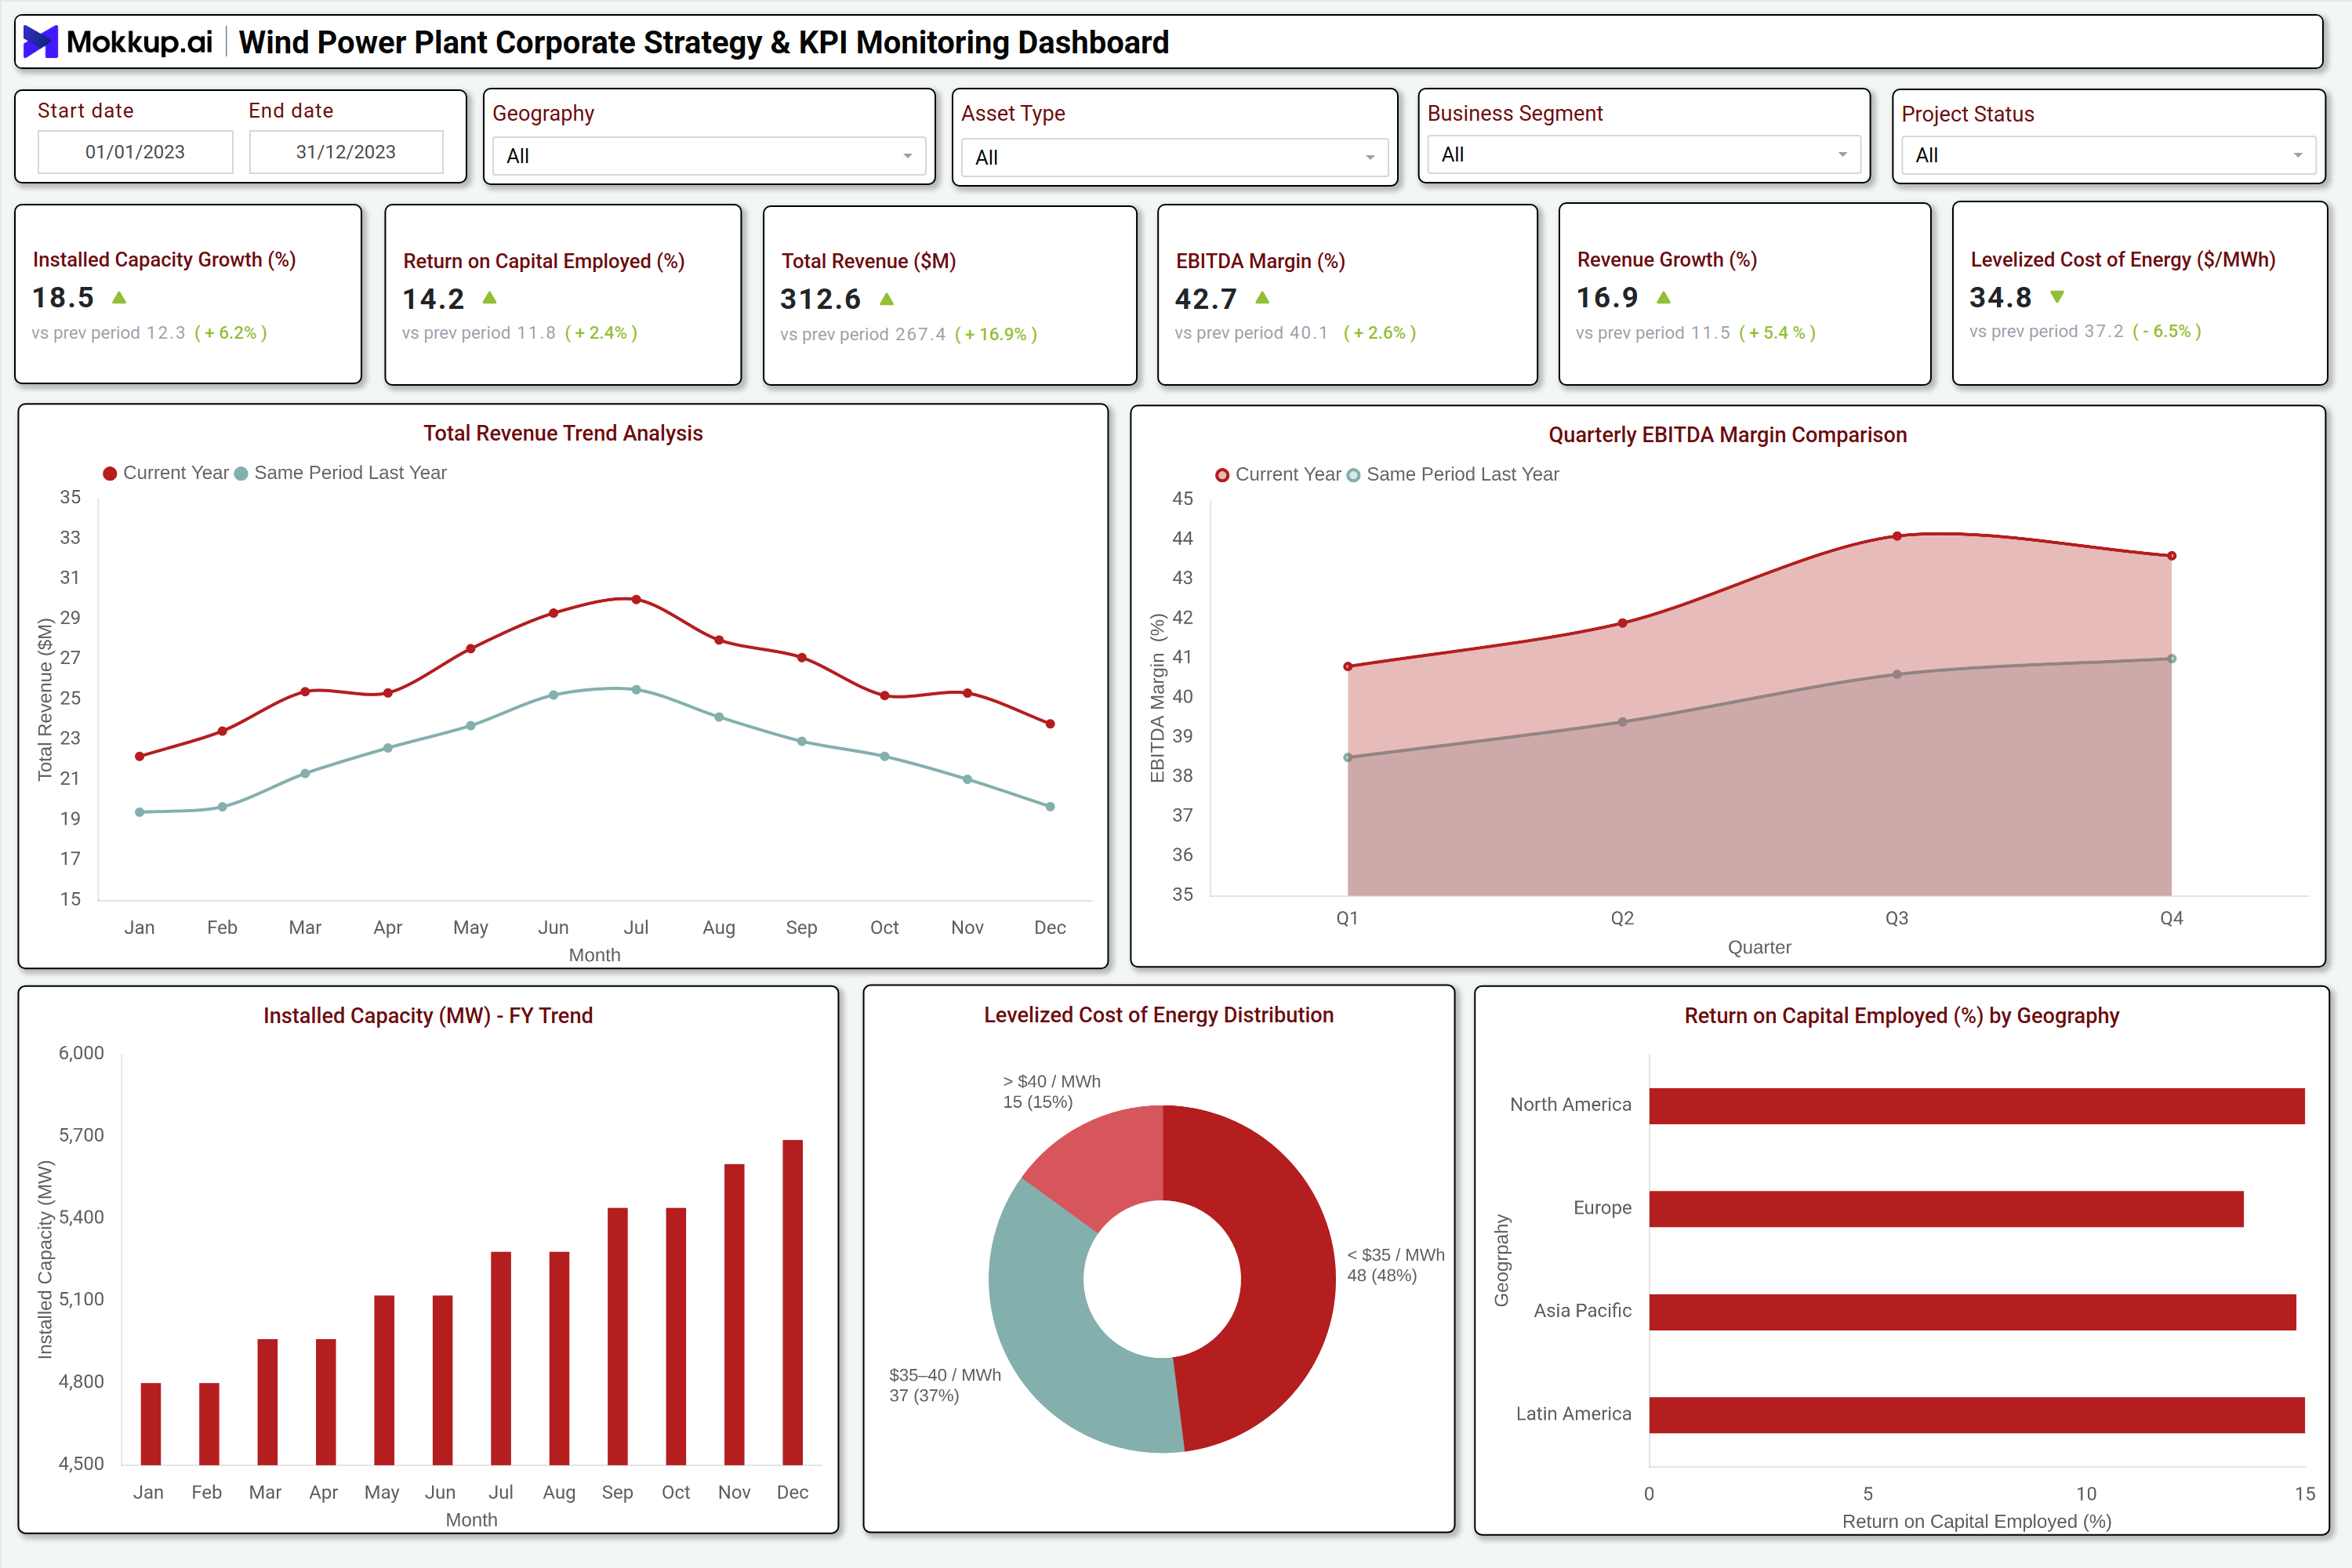
Task: Select the Q3 point on Current Year EBITDA line
Action: point(1897,536)
